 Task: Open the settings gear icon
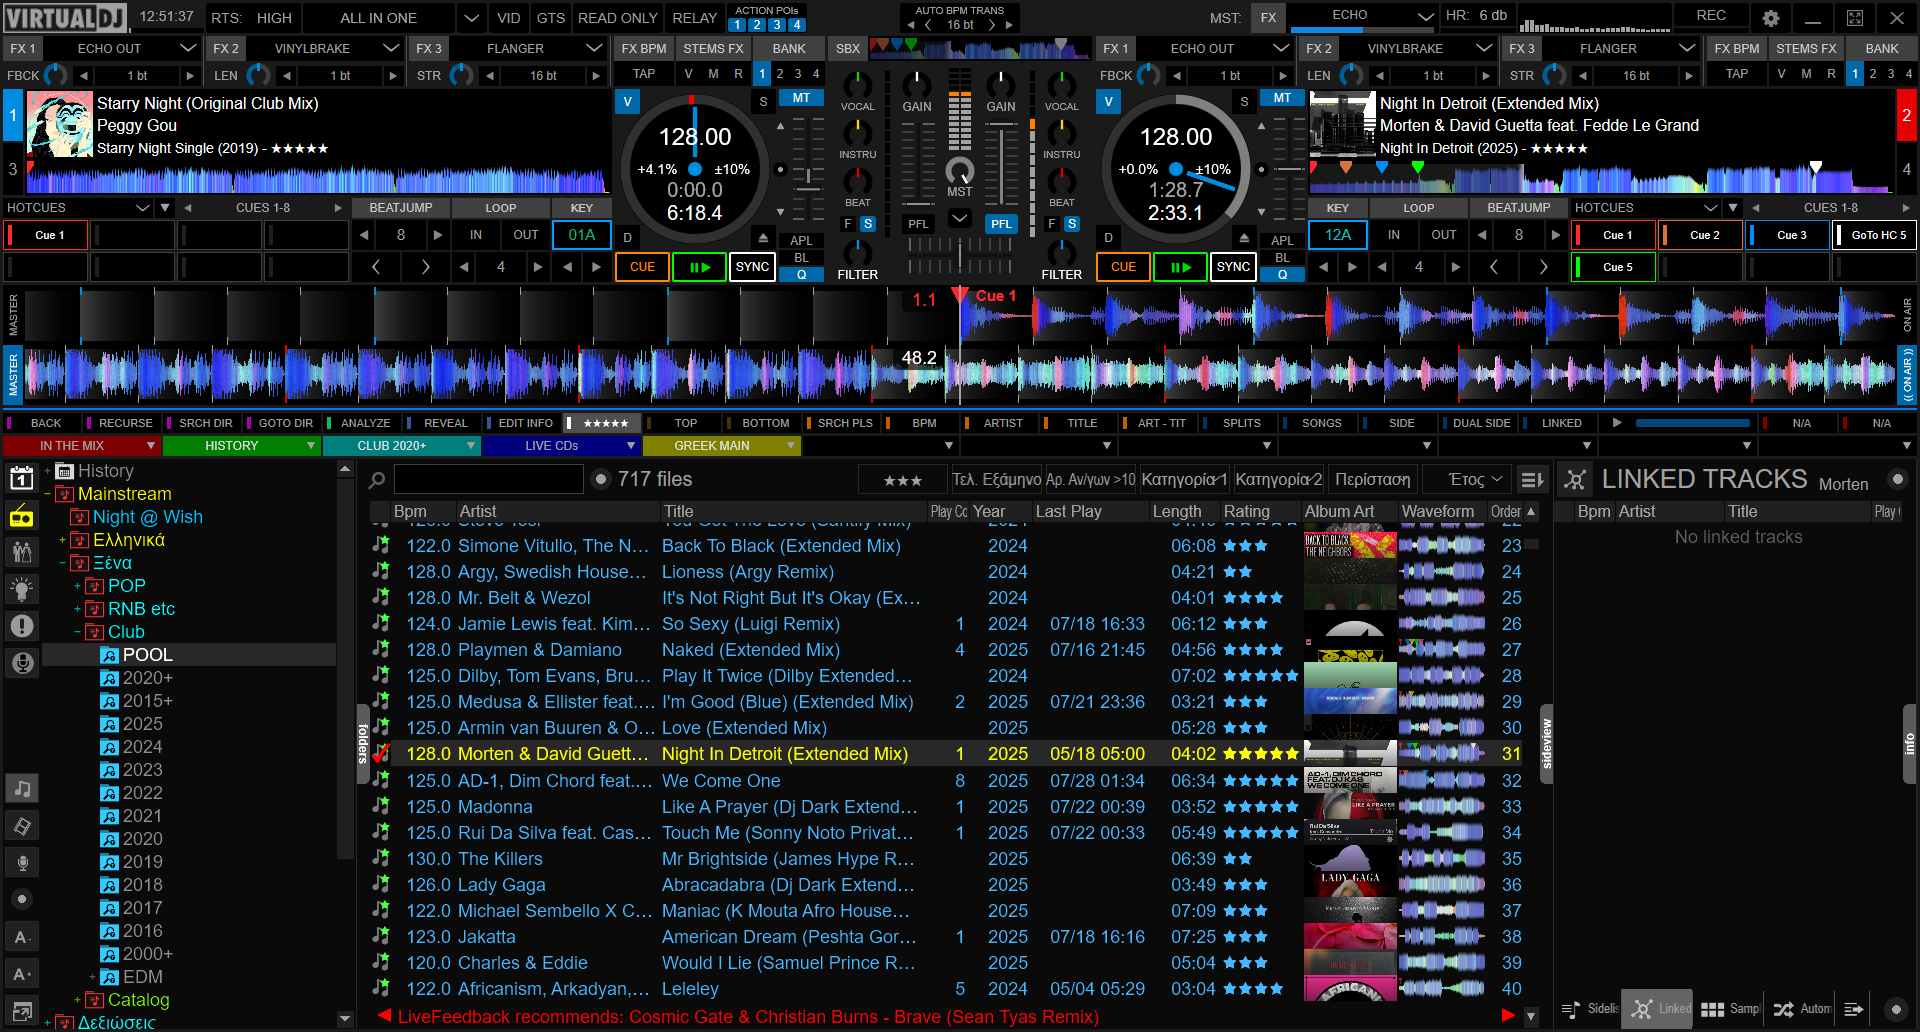pyautogui.click(x=1770, y=18)
